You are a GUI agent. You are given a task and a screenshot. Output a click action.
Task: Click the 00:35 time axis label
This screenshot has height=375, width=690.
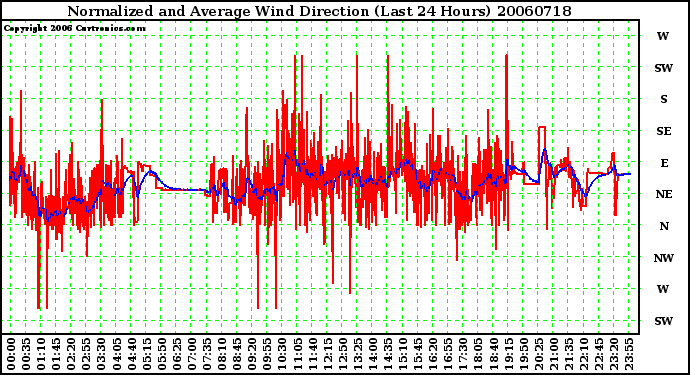pos(26,354)
